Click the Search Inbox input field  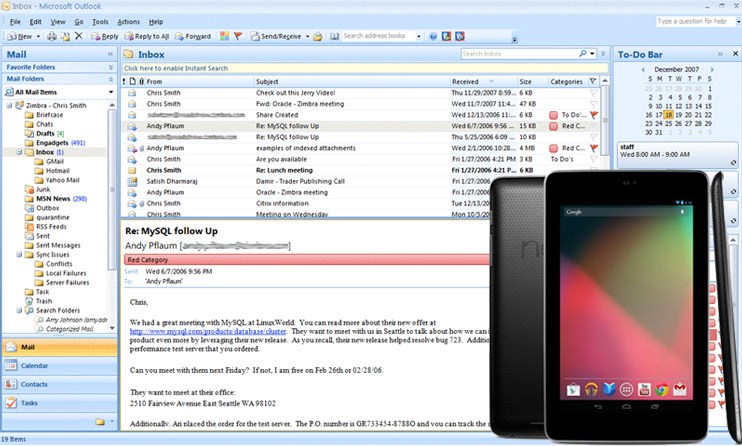(519, 54)
